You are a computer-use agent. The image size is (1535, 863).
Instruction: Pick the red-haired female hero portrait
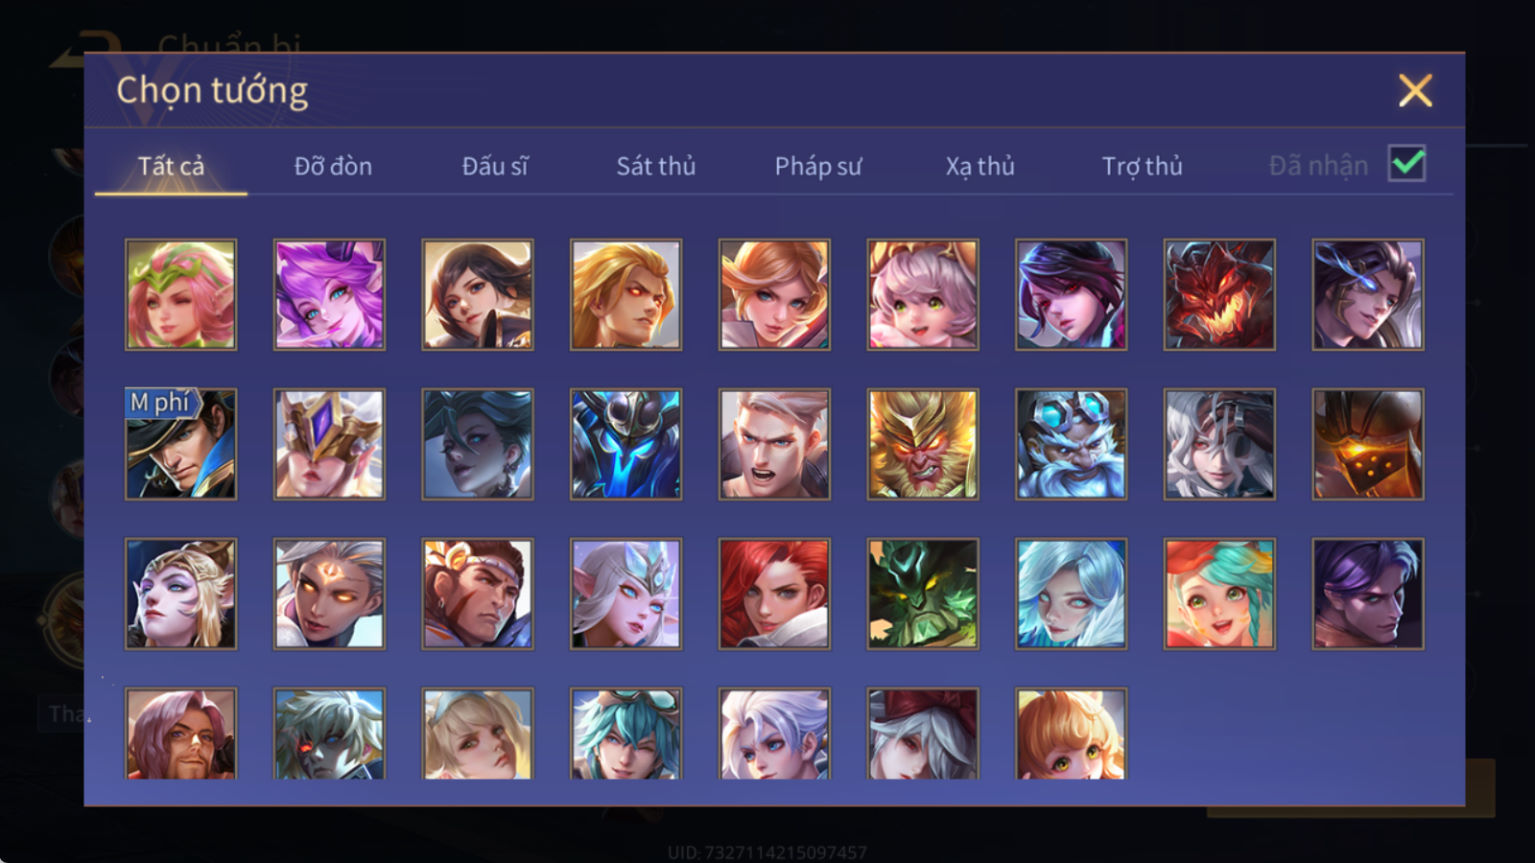774,594
